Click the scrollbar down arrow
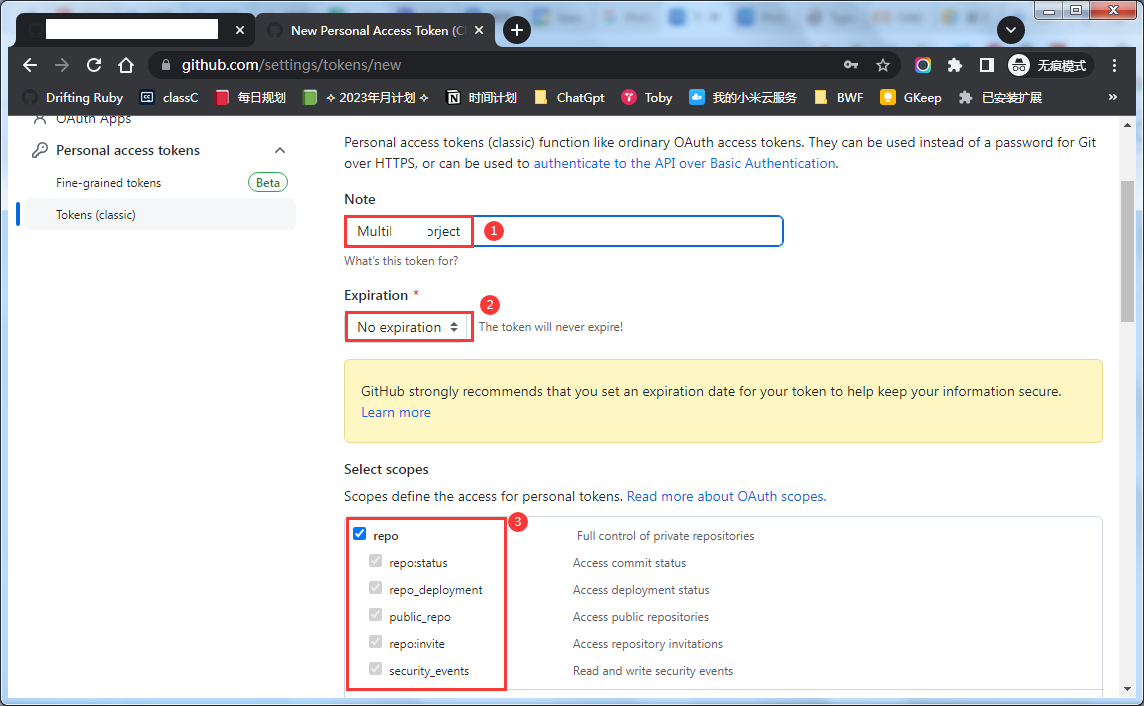The image size is (1144, 706). (1127, 689)
